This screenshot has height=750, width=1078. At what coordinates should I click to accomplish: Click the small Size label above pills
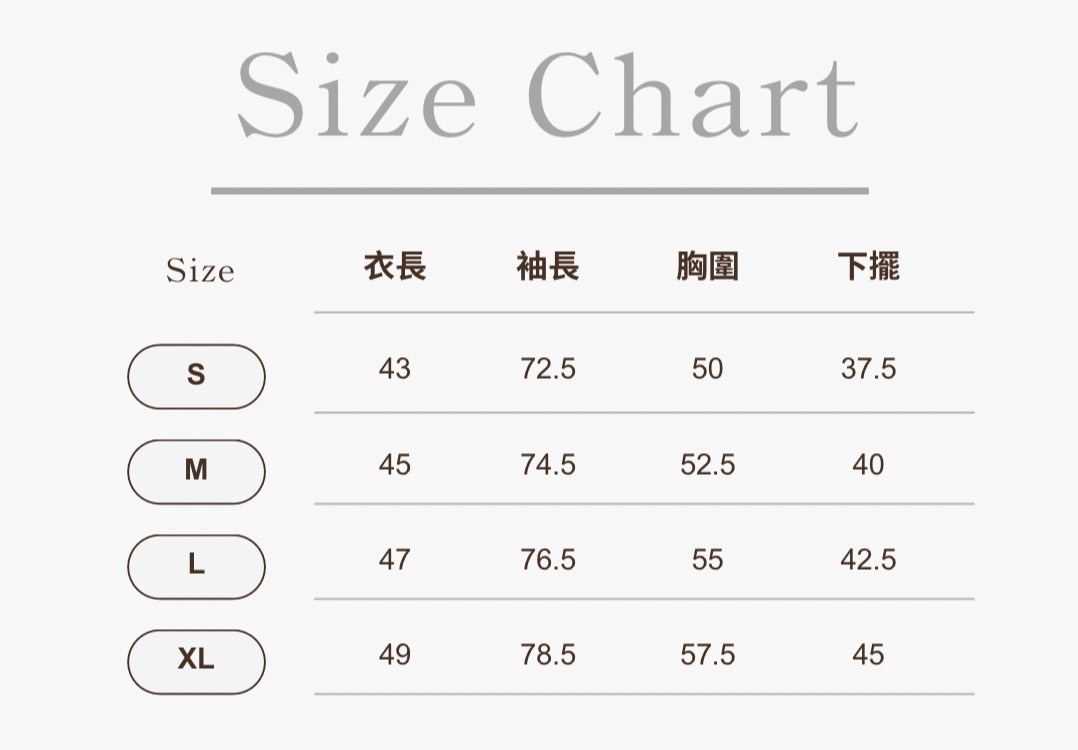tap(200, 271)
